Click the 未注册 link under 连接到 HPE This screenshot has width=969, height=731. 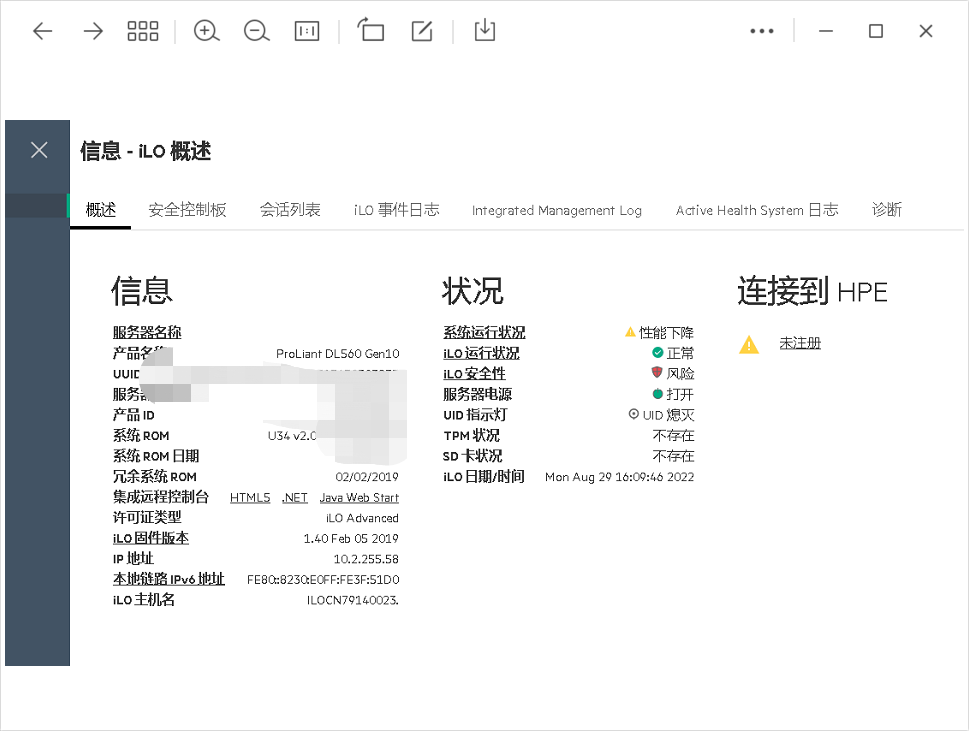[800, 343]
